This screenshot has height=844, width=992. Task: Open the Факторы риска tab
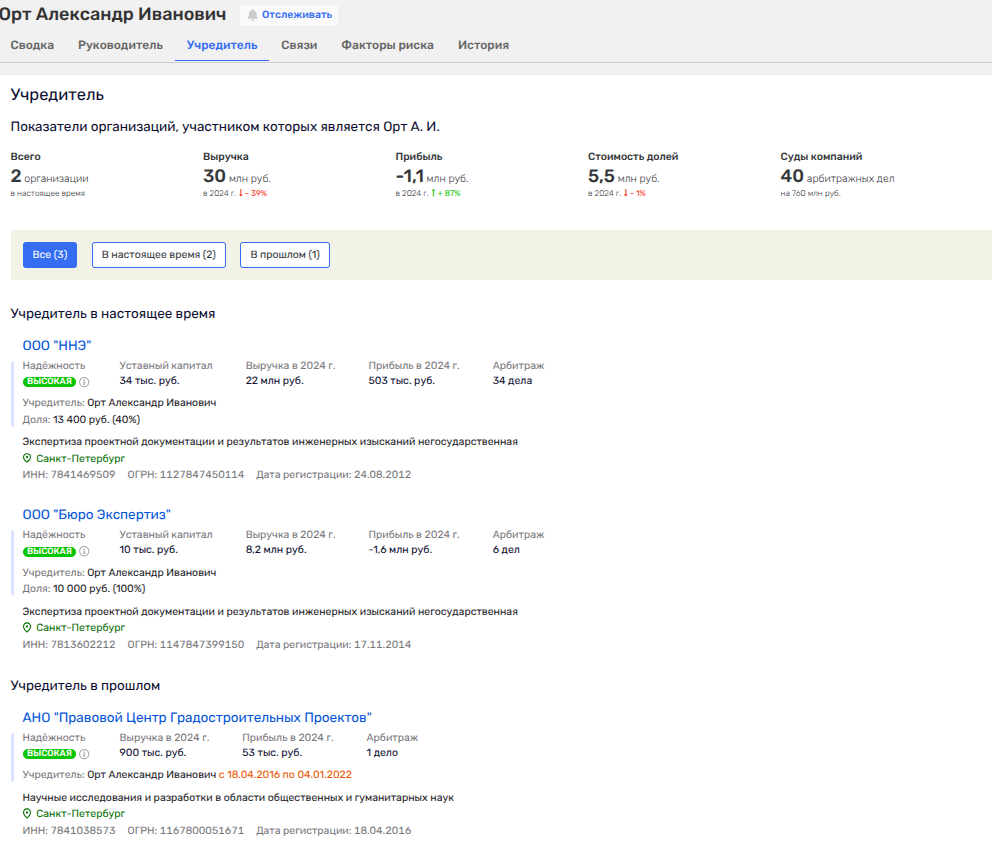387,45
